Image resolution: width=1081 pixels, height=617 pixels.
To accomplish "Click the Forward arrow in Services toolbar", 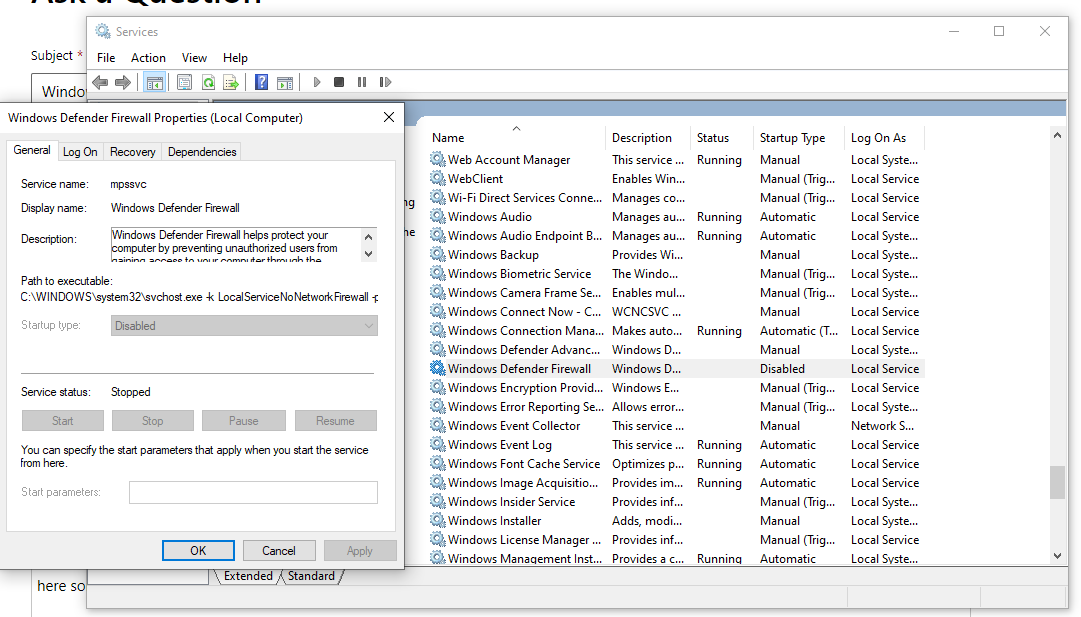I will (123, 83).
